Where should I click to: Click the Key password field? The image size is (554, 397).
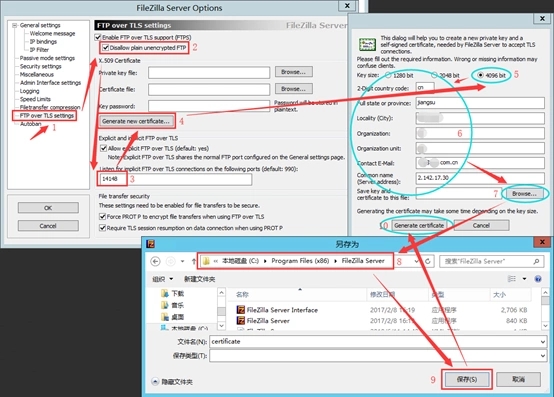pos(209,106)
